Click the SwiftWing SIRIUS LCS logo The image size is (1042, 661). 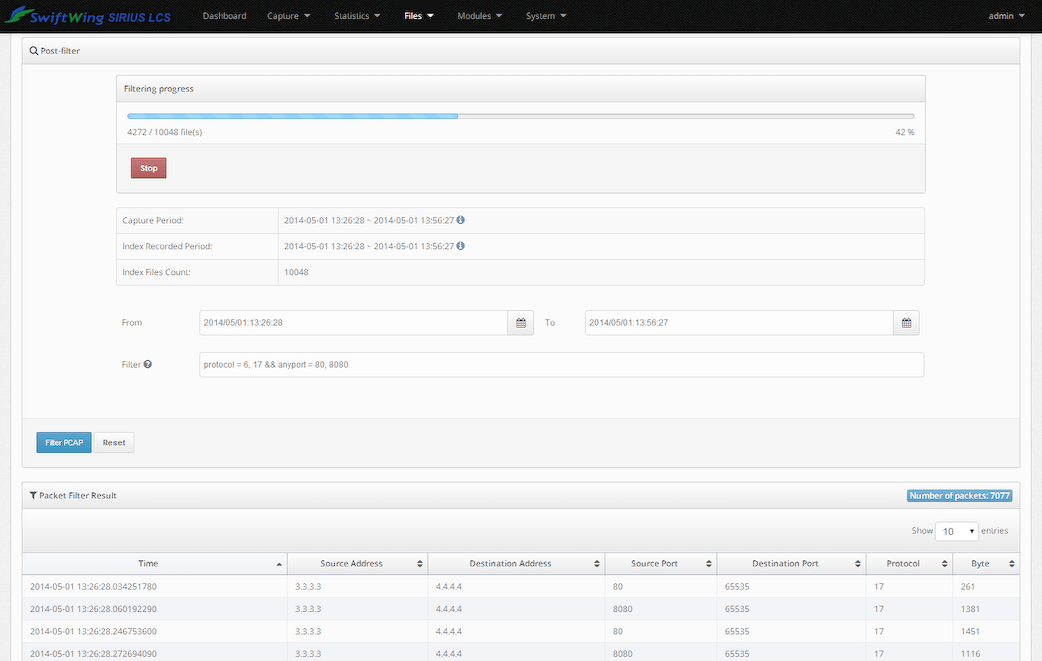click(88, 15)
